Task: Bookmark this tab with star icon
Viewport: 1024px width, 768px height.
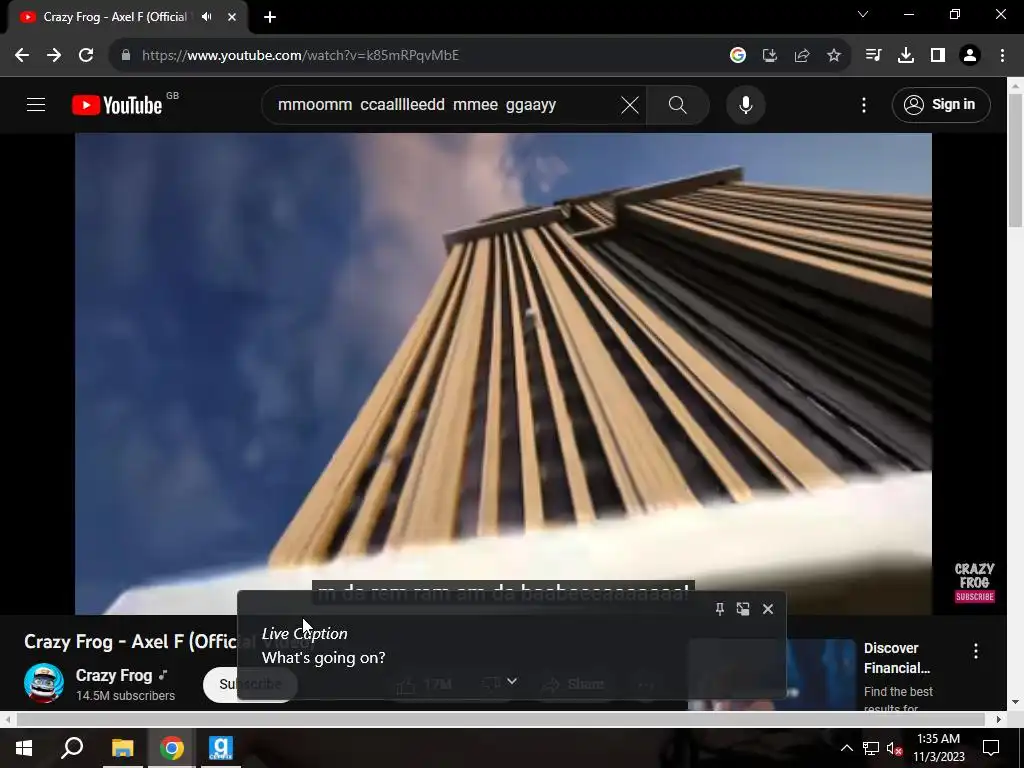Action: [834, 56]
